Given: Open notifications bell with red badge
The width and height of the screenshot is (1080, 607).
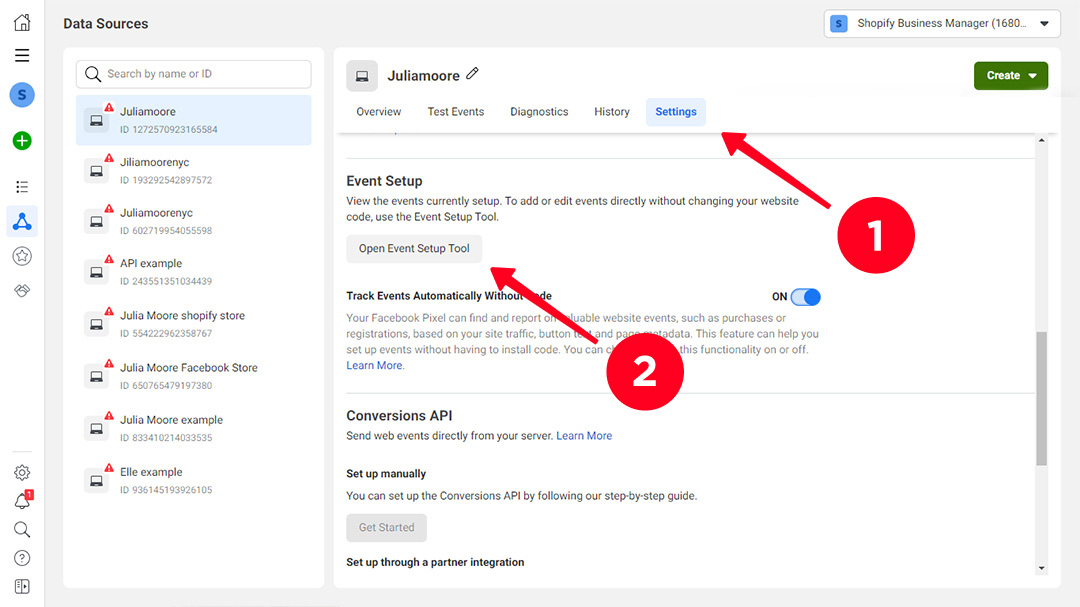Looking at the screenshot, I should pos(22,501).
